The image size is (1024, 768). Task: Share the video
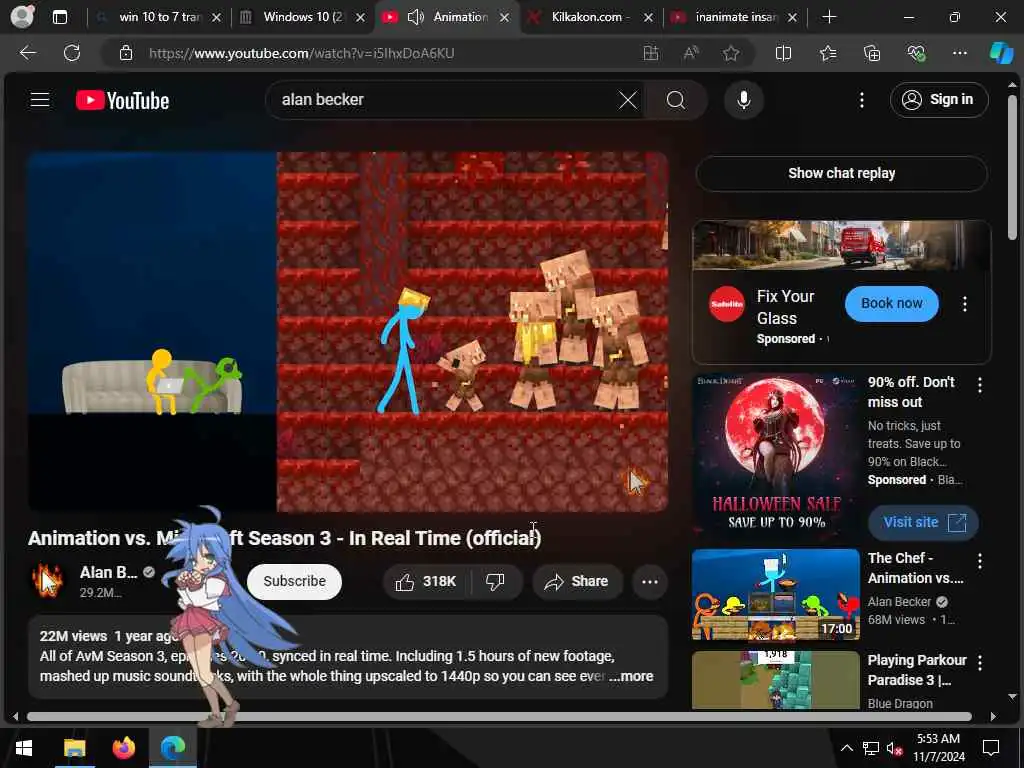[577, 581]
